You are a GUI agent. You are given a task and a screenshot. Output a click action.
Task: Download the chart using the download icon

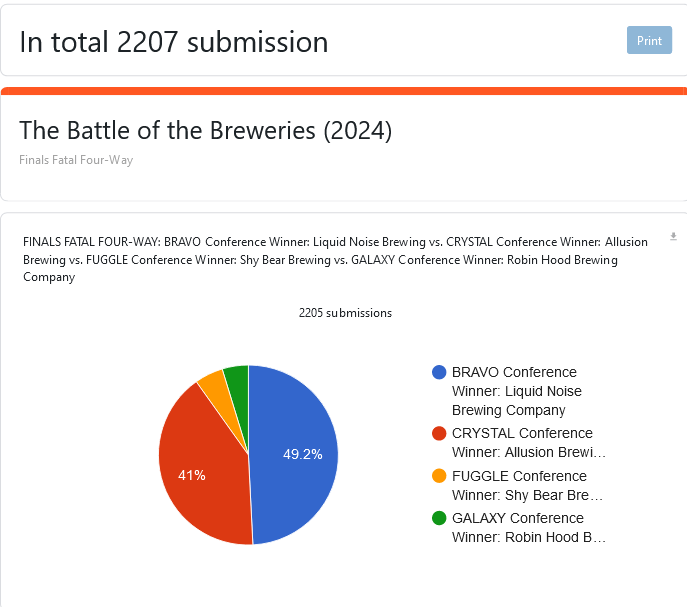(x=673, y=237)
